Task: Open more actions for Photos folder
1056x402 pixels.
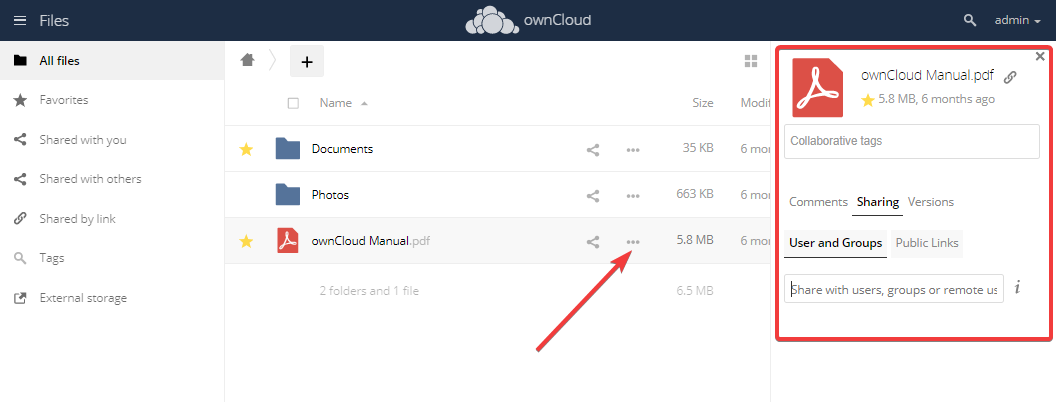Action: coord(632,196)
